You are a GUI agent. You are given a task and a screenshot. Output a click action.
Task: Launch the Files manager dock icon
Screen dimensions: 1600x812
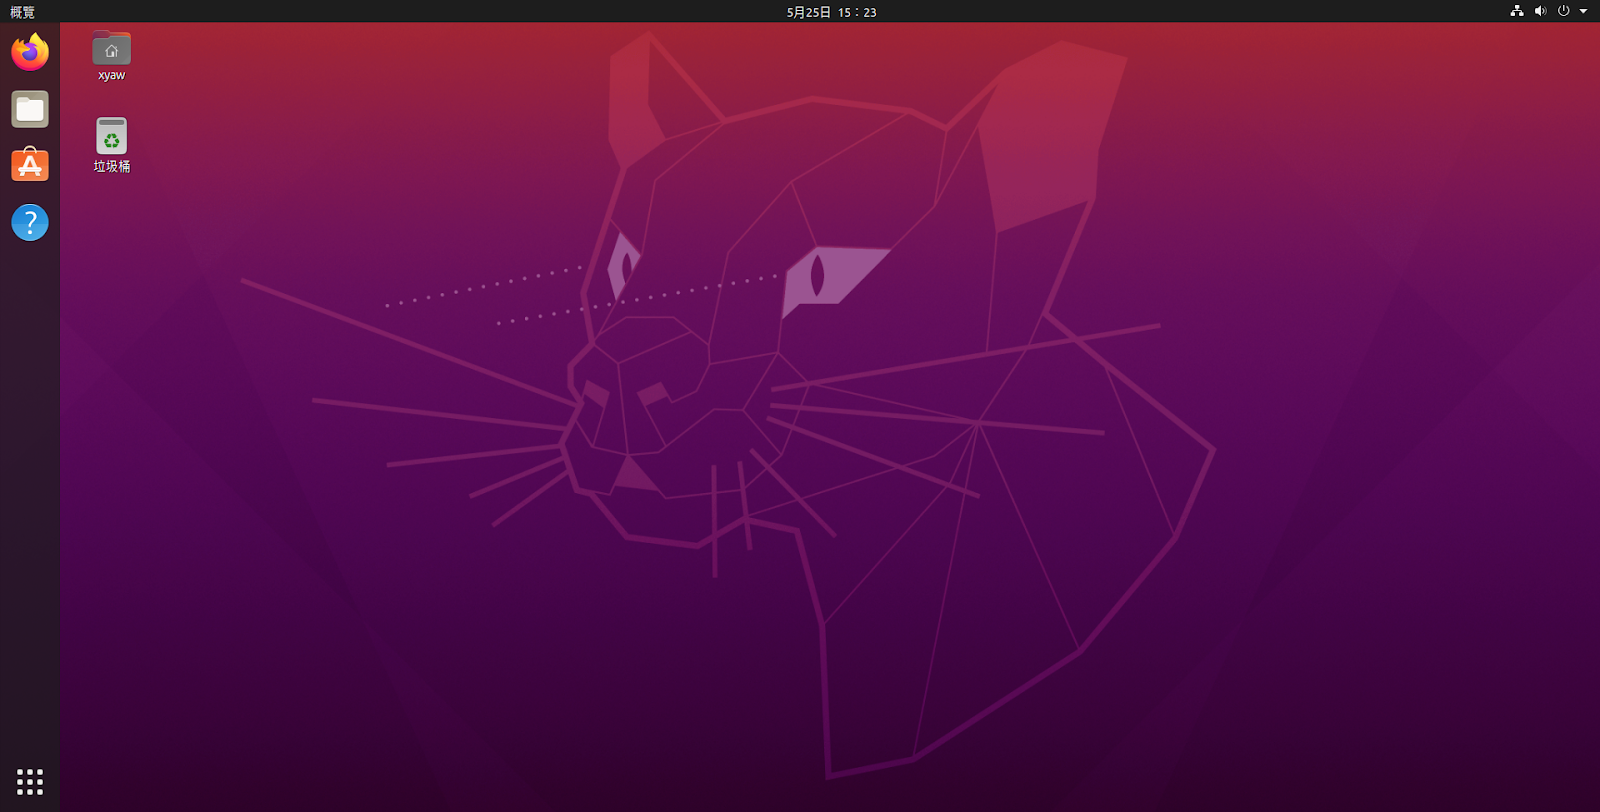30,109
